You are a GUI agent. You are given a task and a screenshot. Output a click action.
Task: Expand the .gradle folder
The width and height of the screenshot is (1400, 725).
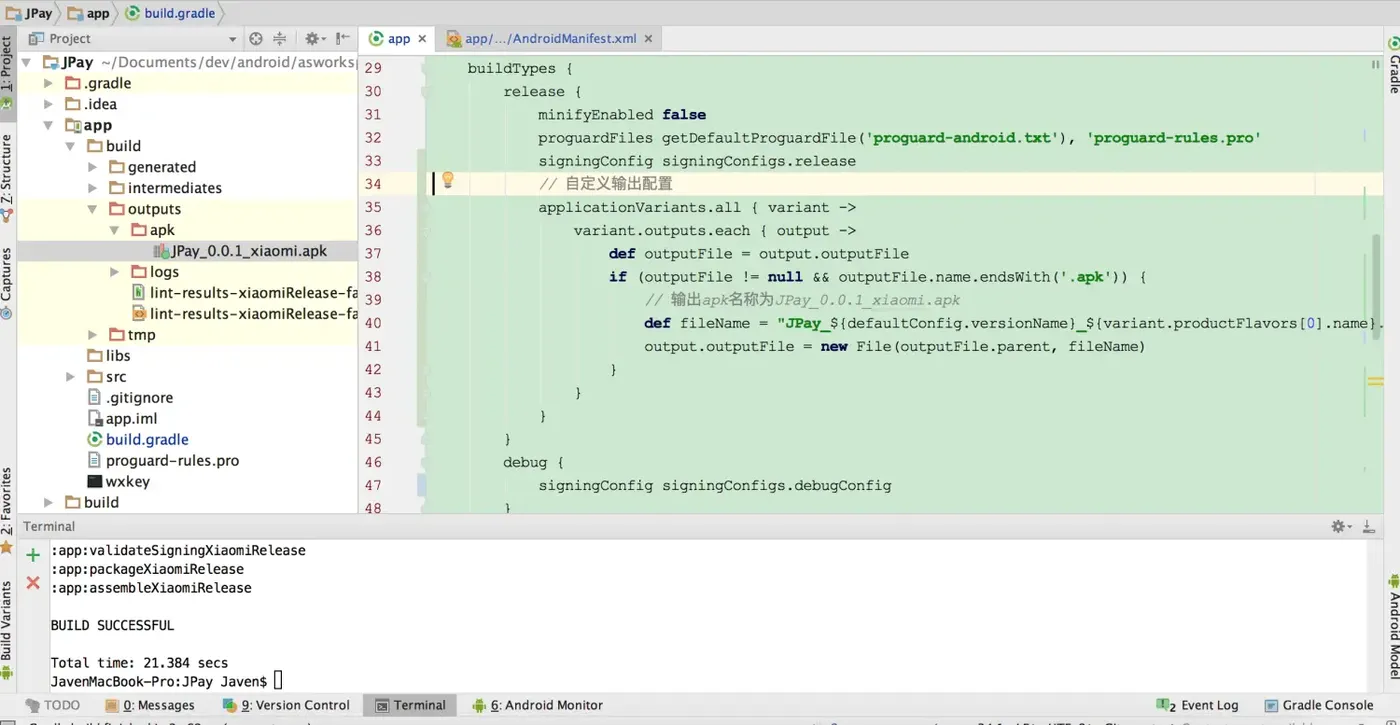click(x=48, y=83)
